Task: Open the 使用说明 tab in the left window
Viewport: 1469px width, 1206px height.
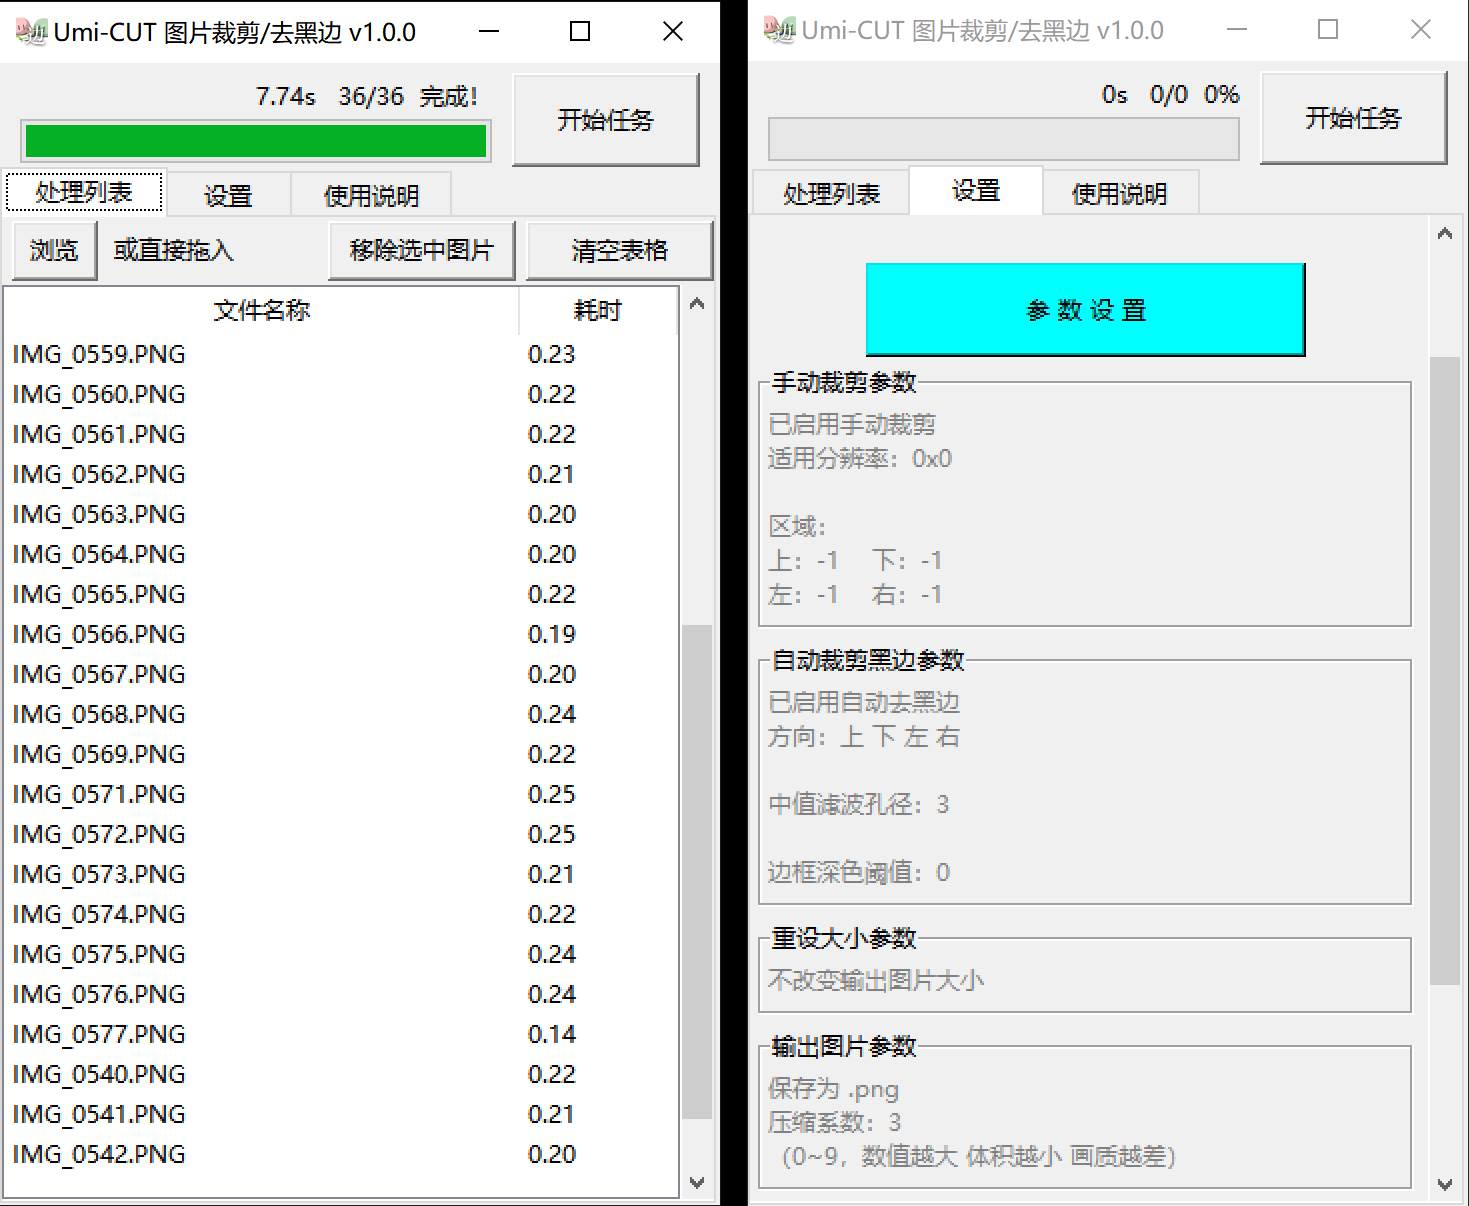Action: click(x=372, y=194)
